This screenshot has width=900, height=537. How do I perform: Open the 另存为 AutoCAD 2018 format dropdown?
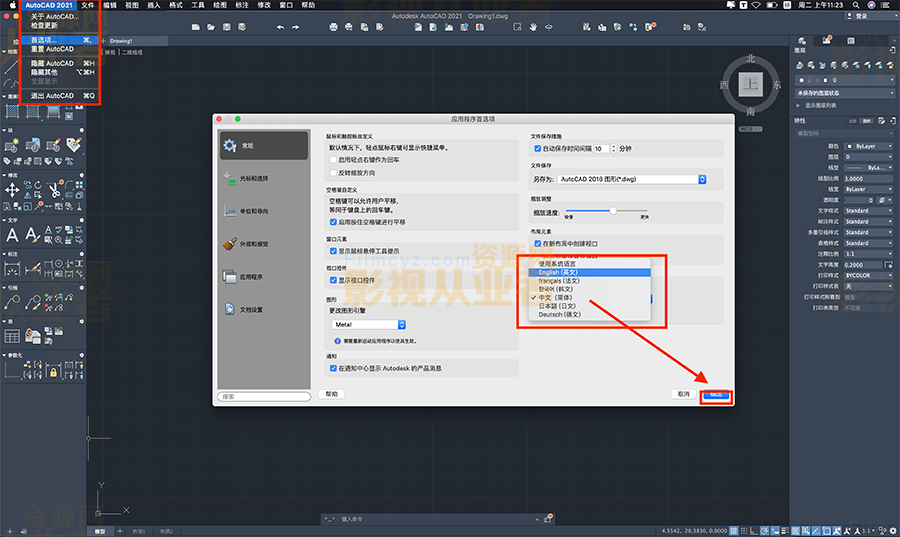tap(631, 179)
